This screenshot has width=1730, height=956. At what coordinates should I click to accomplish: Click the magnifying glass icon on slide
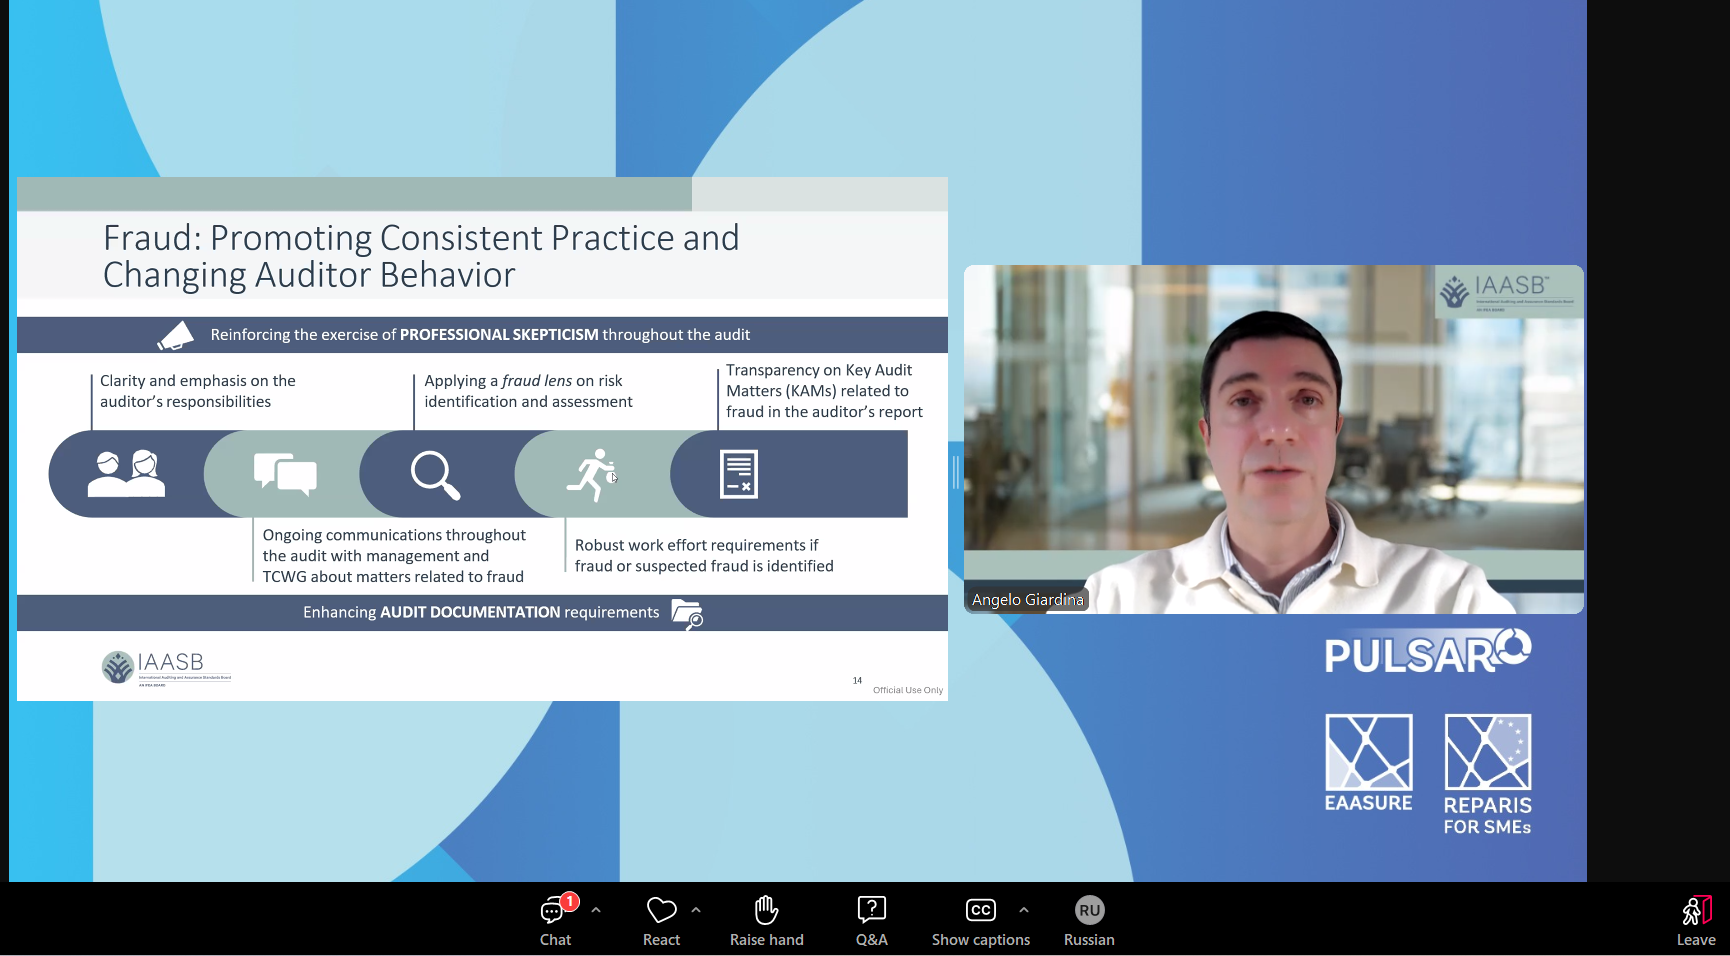coord(435,474)
